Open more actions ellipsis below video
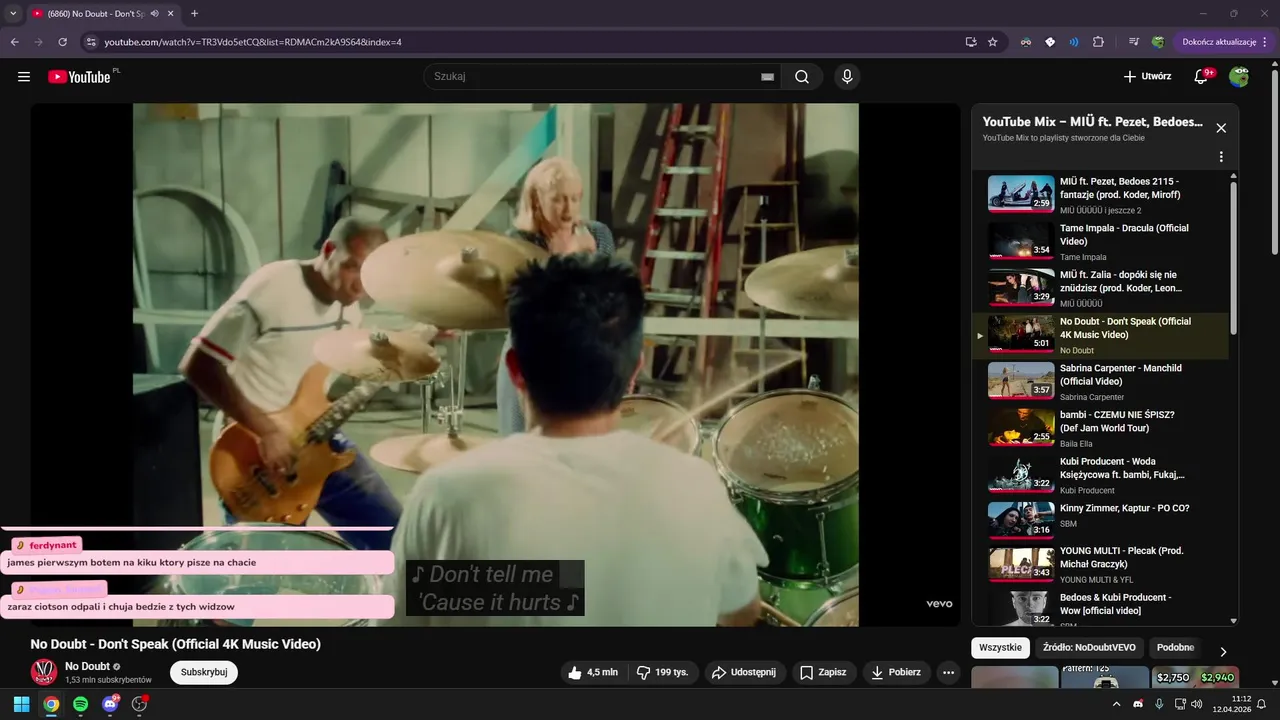 point(949,672)
